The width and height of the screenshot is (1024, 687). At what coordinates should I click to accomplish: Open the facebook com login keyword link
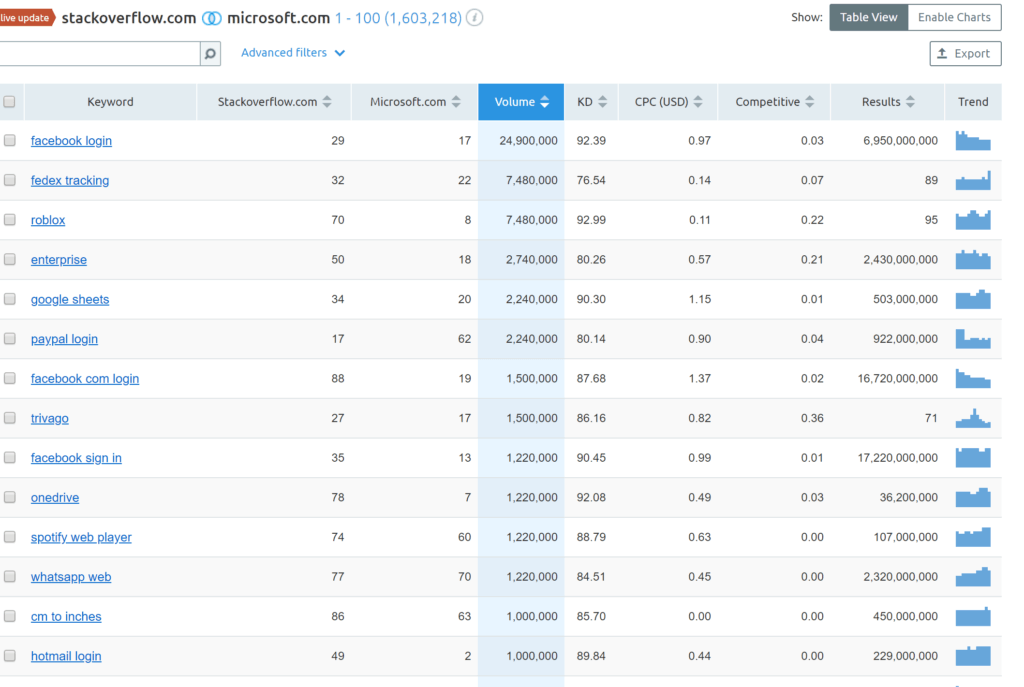tap(85, 379)
